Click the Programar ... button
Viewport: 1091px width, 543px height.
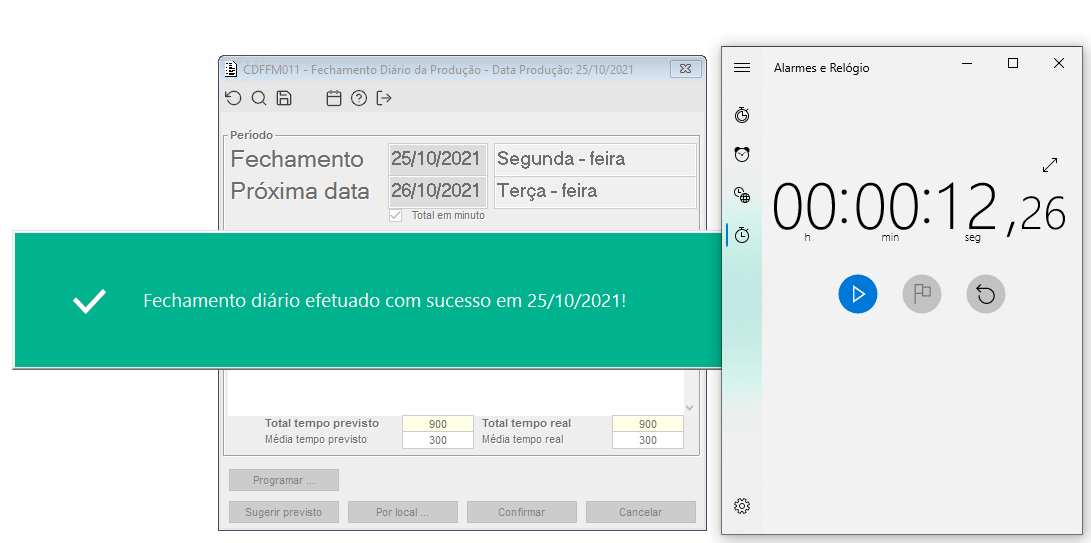point(284,480)
